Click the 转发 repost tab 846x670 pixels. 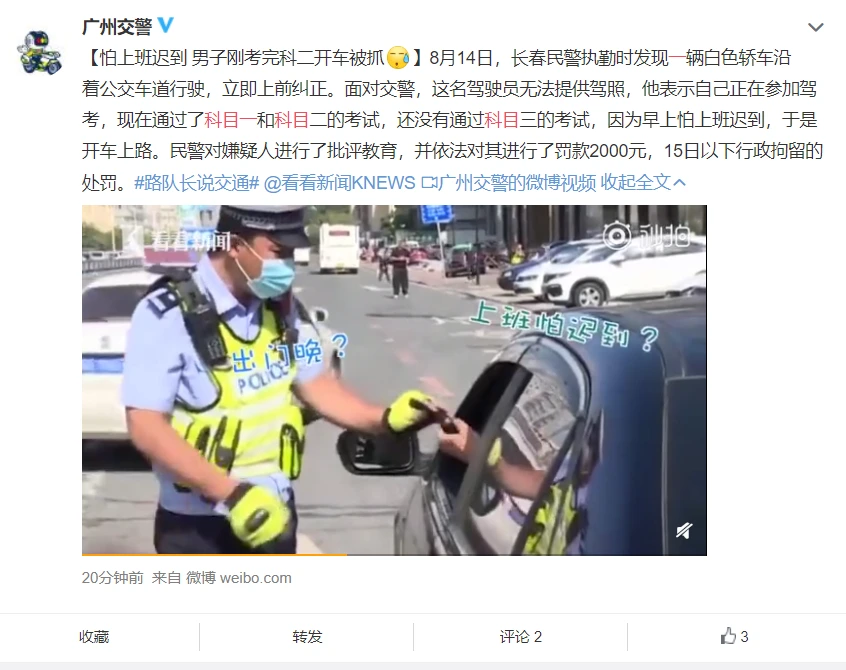tap(307, 637)
